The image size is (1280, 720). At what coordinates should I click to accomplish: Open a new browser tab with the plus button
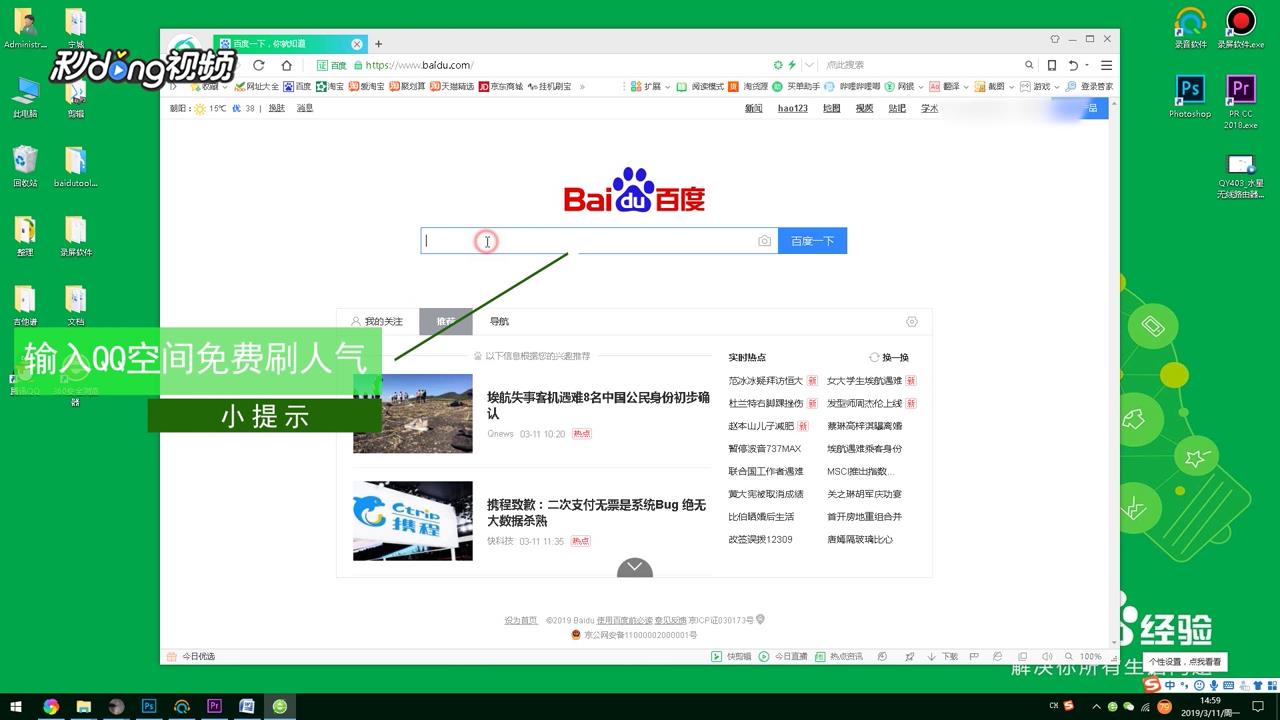378,44
